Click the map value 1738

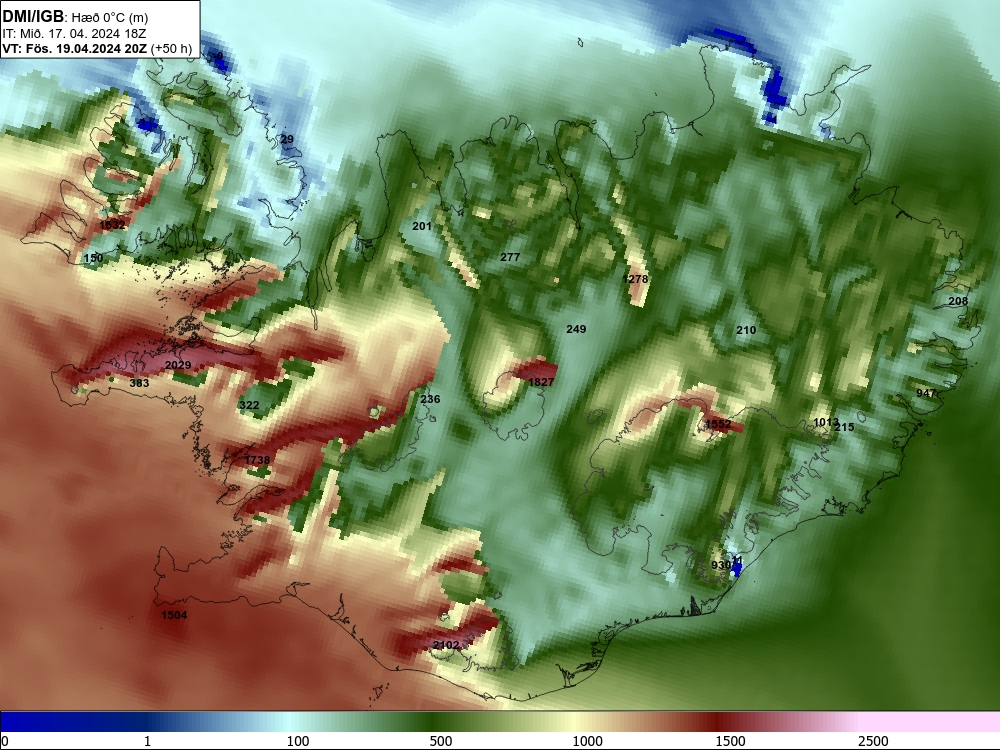(x=257, y=460)
